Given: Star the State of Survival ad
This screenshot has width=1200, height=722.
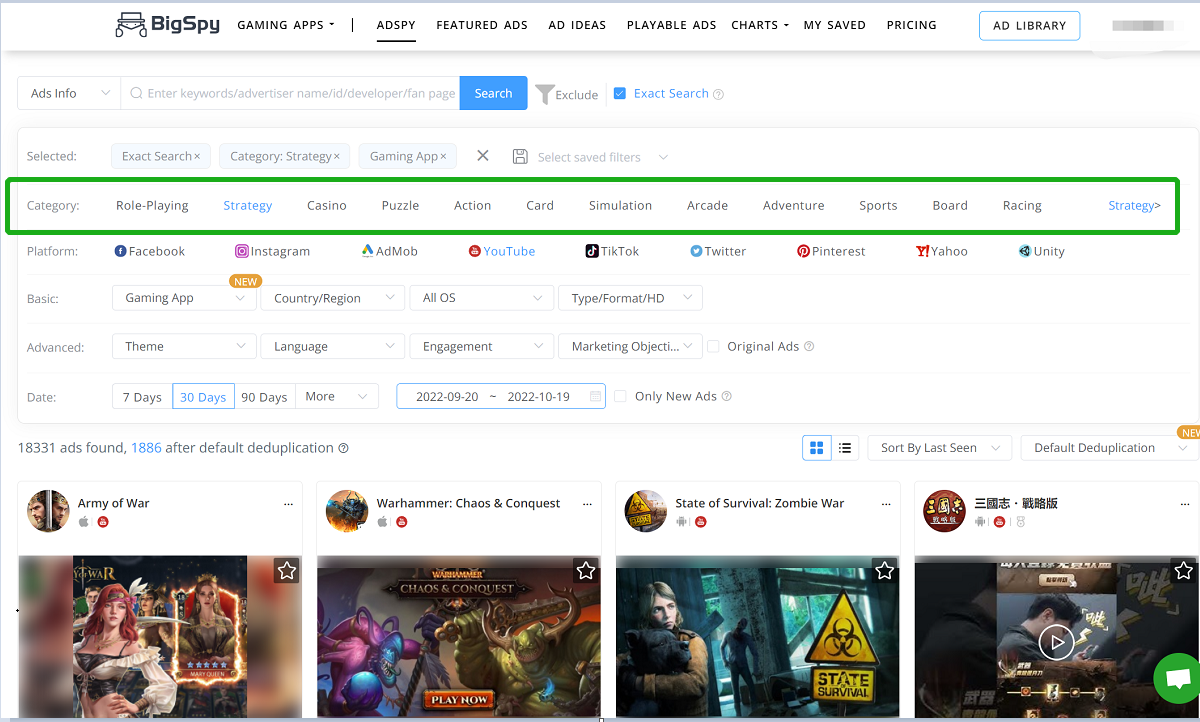Looking at the screenshot, I should (885, 571).
